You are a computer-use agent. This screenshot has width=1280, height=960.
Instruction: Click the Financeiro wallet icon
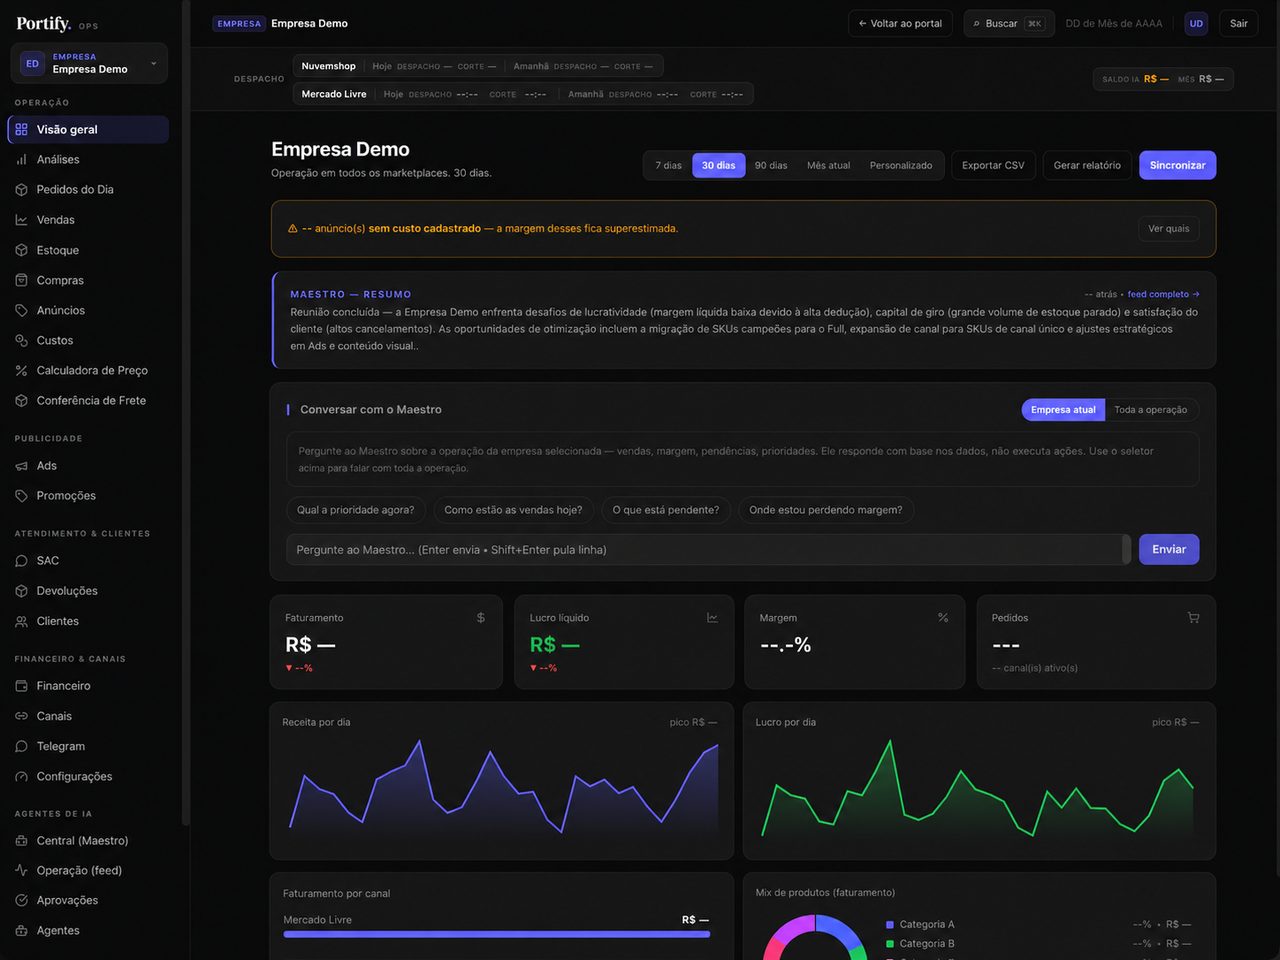[x=21, y=686]
